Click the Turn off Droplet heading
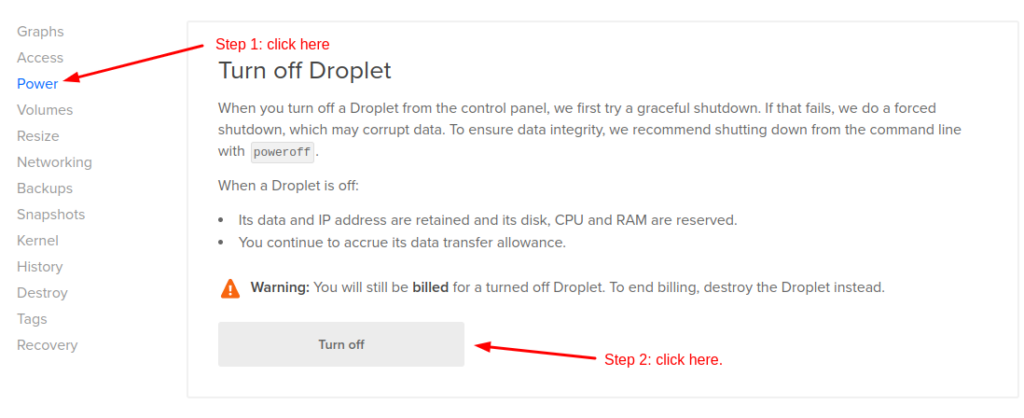Viewport: 1024px width, 418px height. [305, 71]
